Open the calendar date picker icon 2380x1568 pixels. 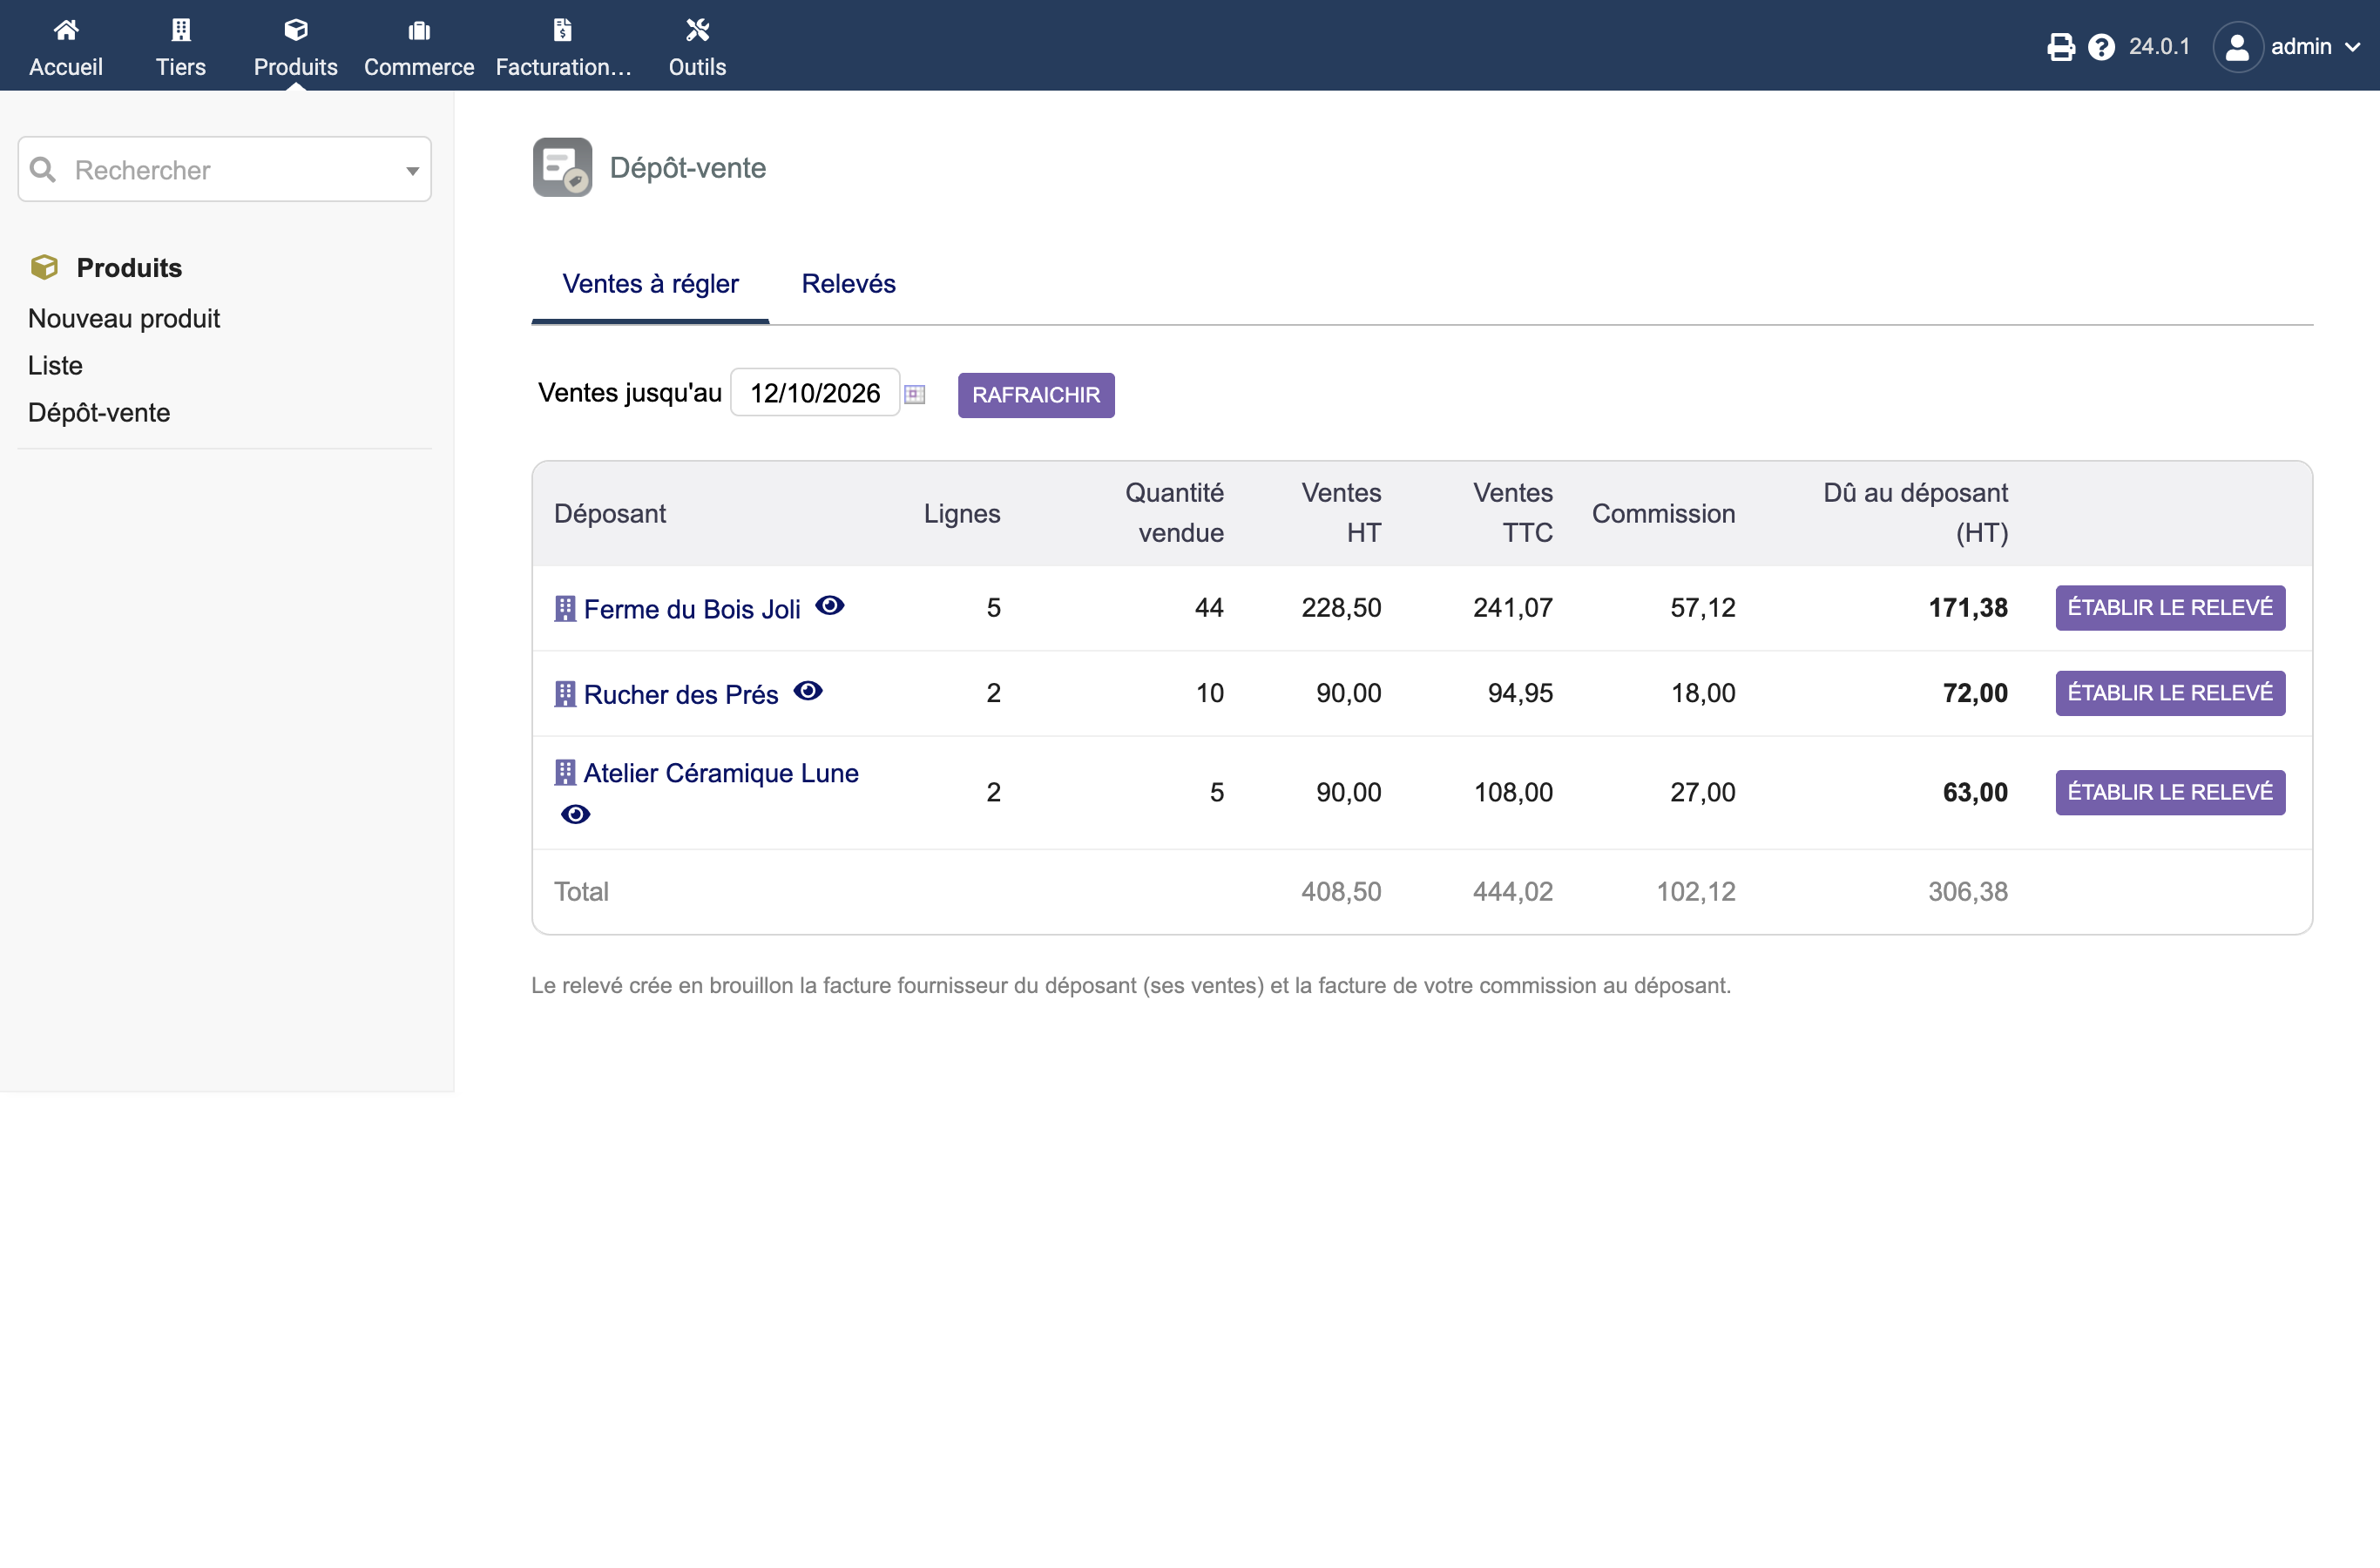pyautogui.click(x=914, y=394)
